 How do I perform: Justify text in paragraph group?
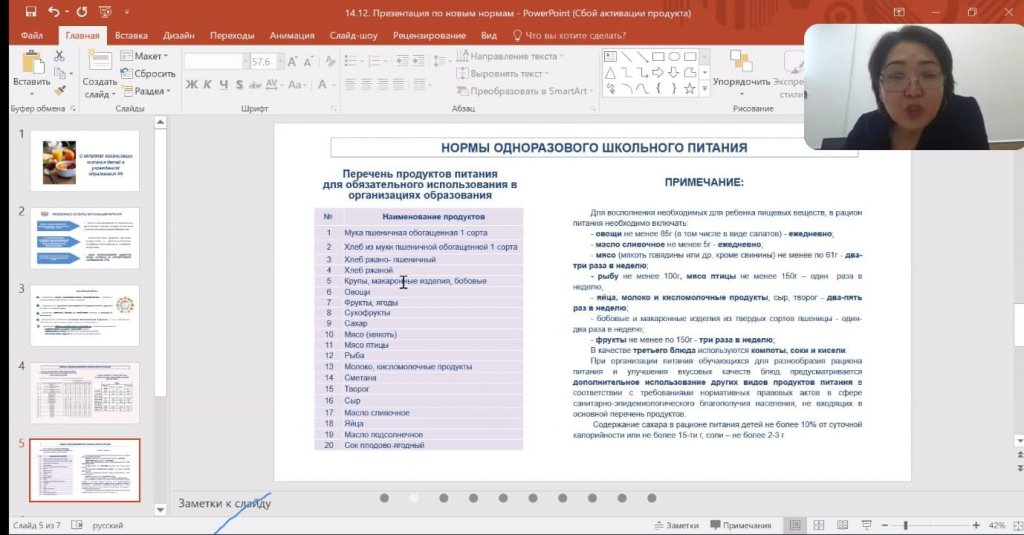click(x=398, y=84)
